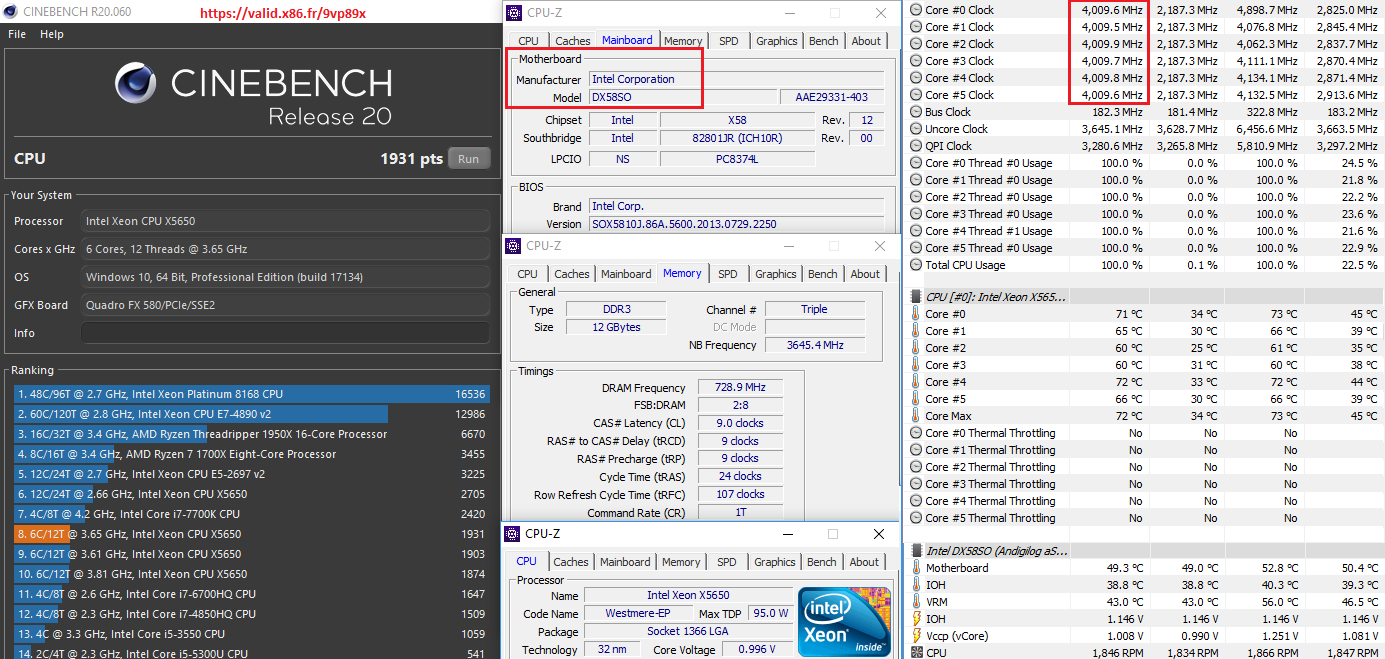Click the Processor field Intel Xeon CPU X5650
Image resolution: width=1385 pixels, height=659 pixels.
tap(286, 221)
